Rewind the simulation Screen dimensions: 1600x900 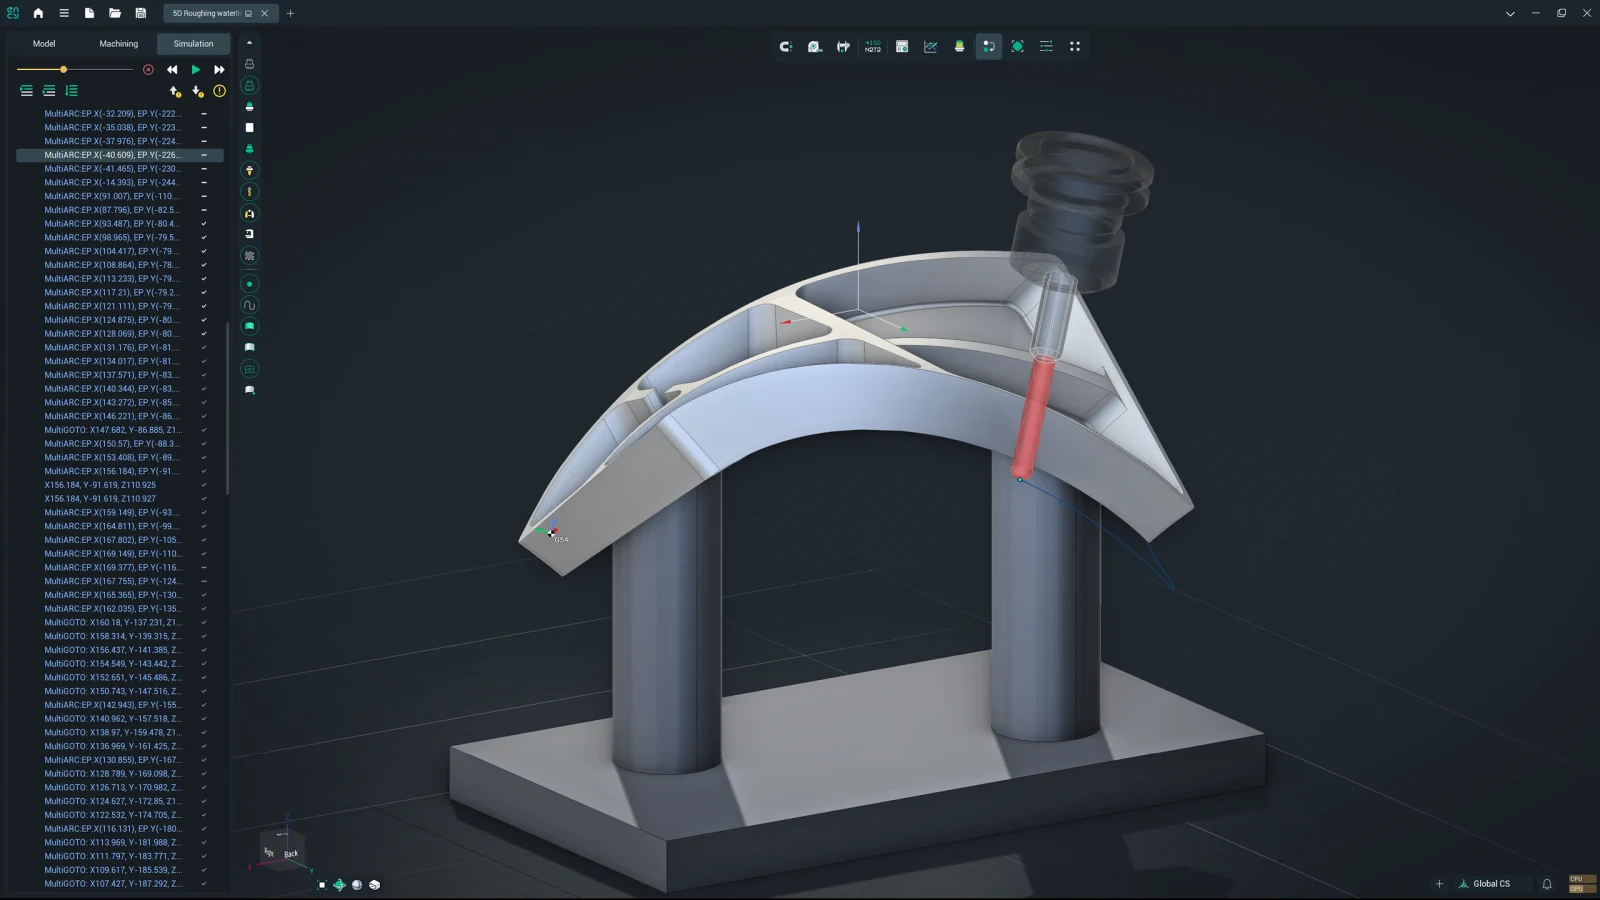tap(172, 70)
